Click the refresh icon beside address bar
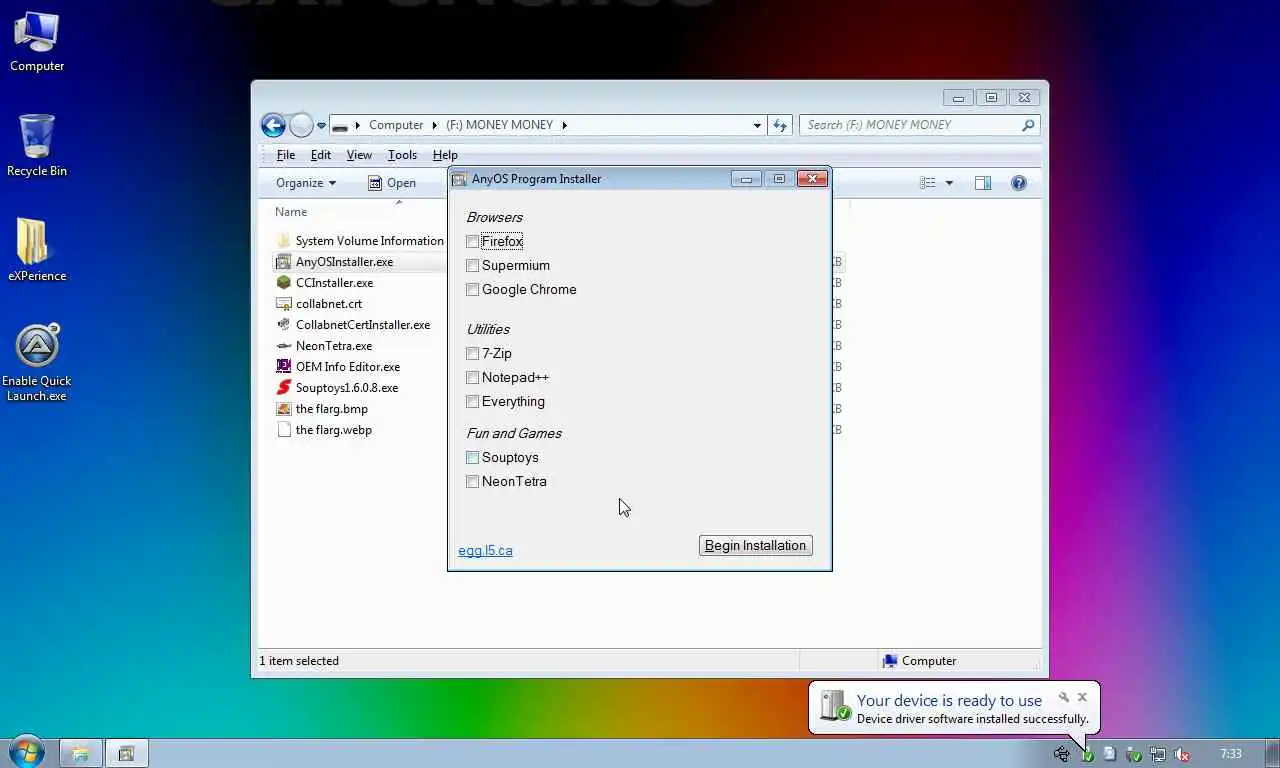The width and height of the screenshot is (1280, 768). coord(780,125)
